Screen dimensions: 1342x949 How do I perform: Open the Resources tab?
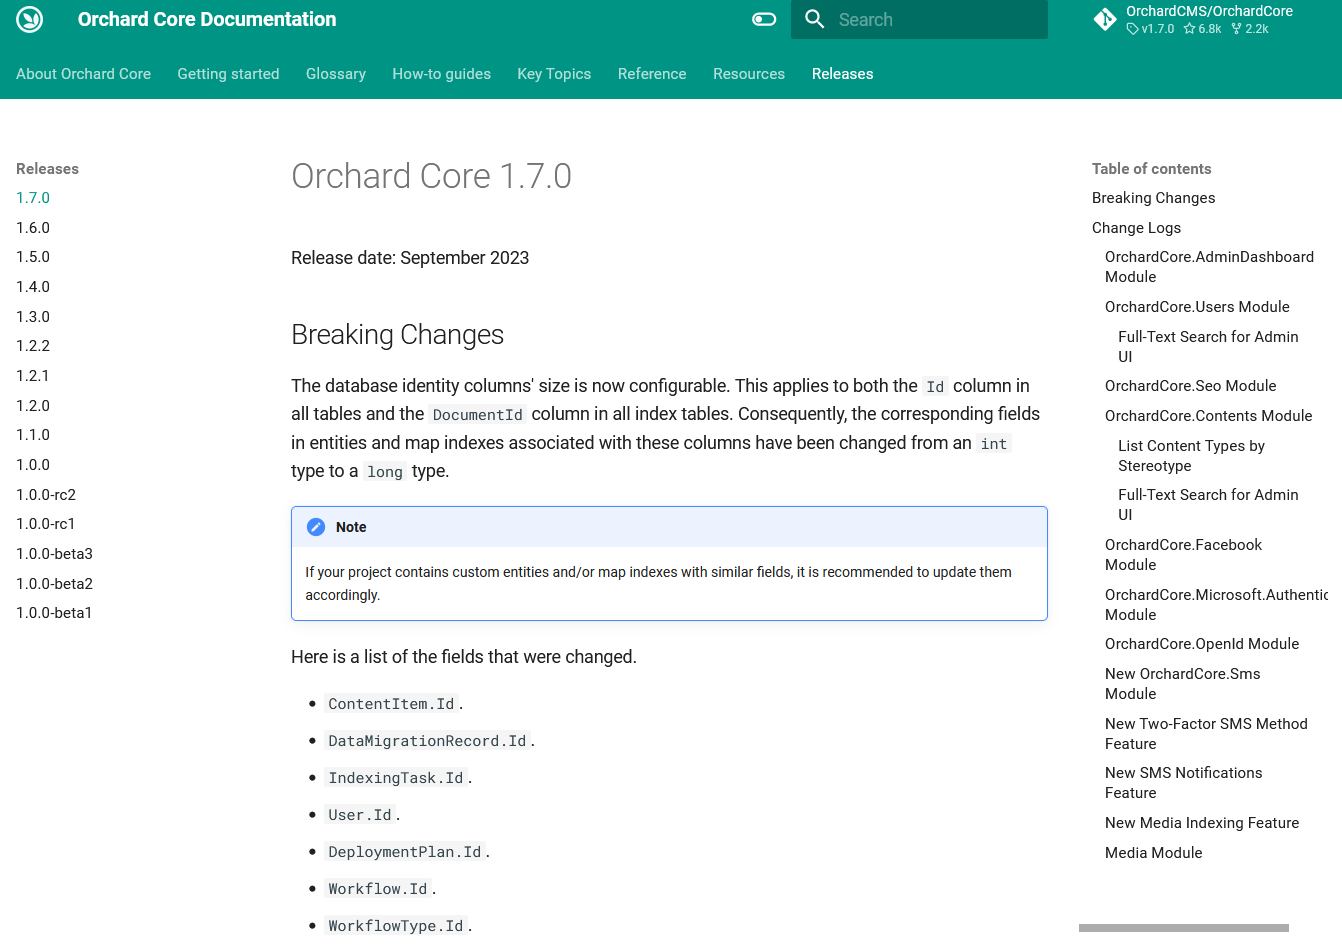[x=749, y=74]
